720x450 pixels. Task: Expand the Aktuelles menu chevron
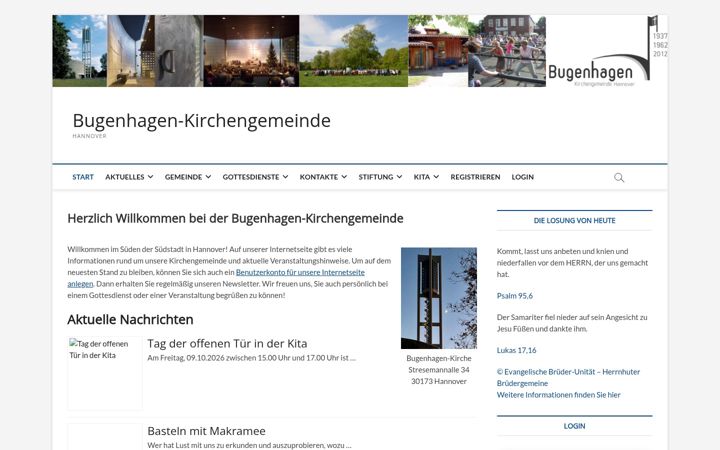tap(150, 177)
